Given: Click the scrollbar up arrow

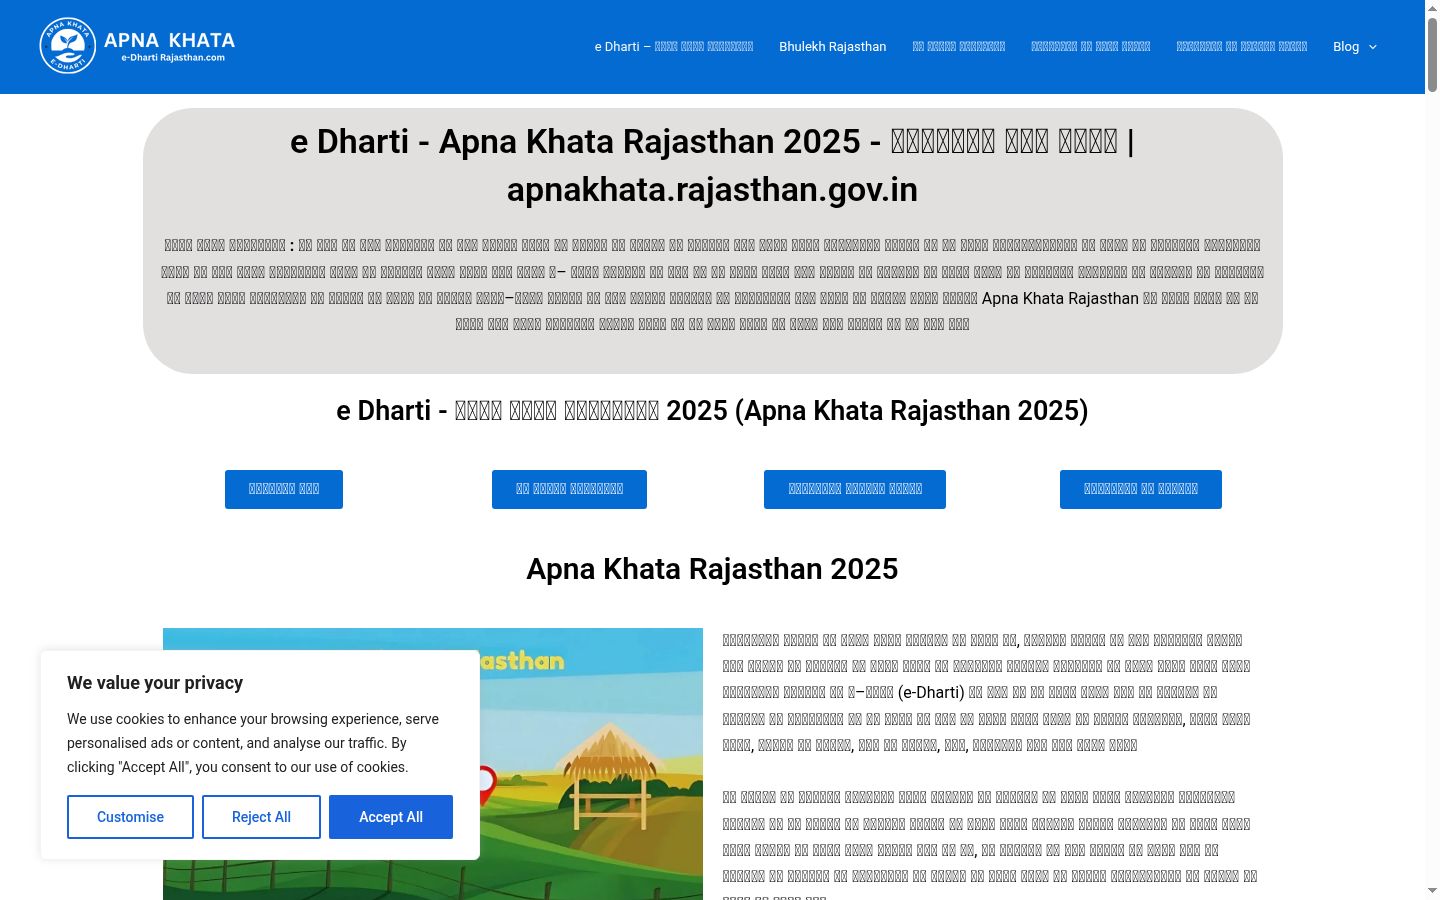Looking at the screenshot, I should point(1432,8).
